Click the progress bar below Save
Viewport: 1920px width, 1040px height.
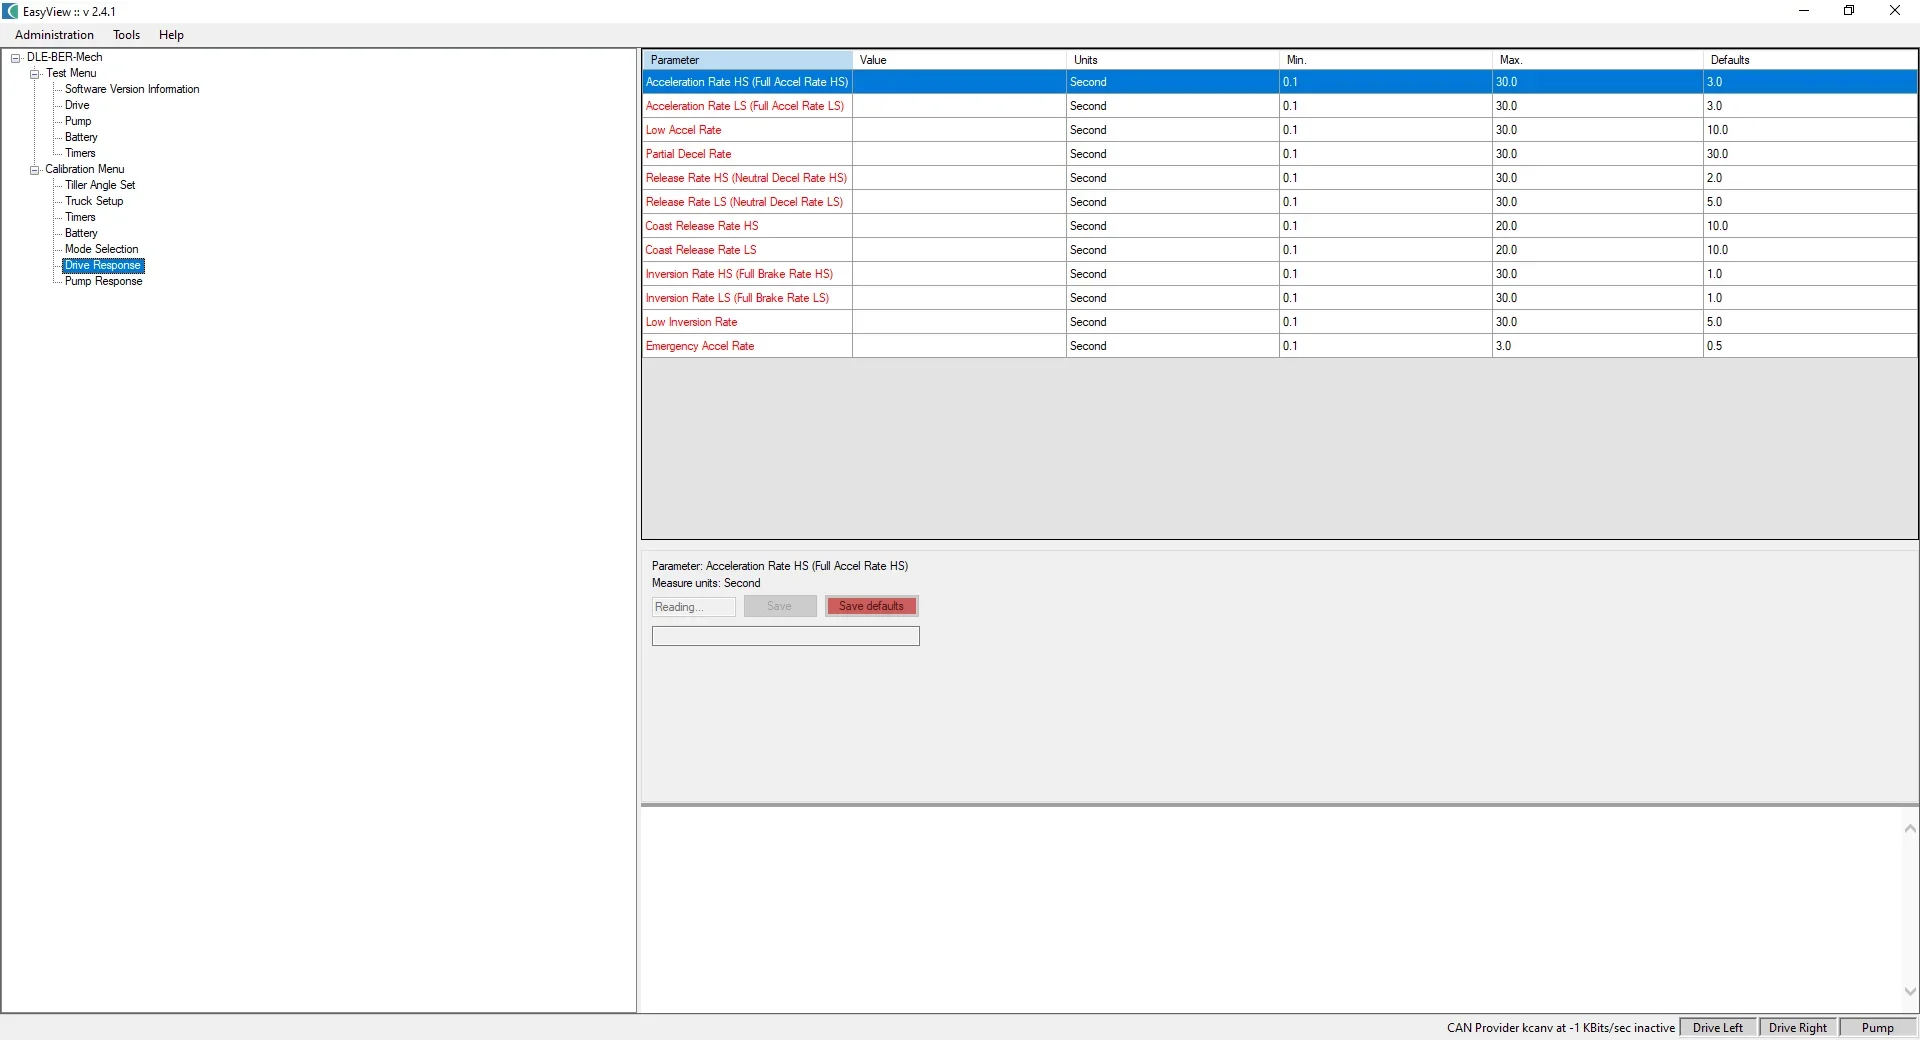pyautogui.click(x=785, y=636)
